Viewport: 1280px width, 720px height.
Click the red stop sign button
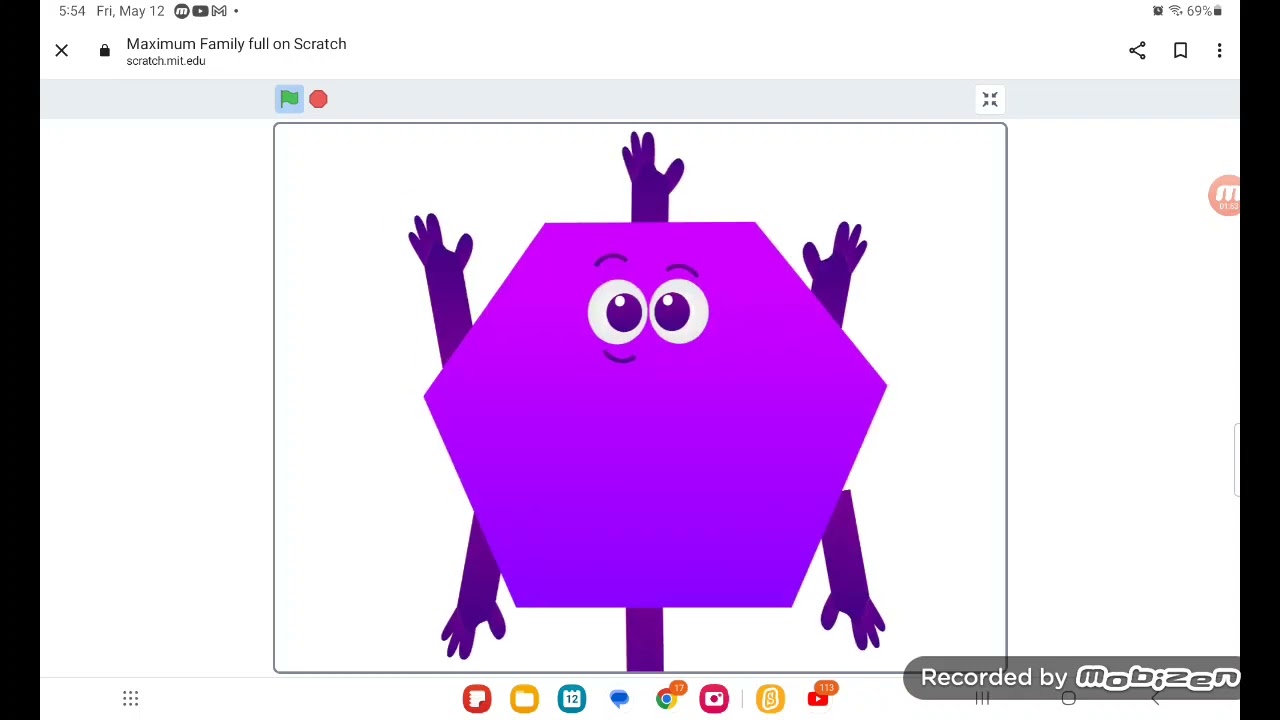pyautogui.click(x=318, y=99)
